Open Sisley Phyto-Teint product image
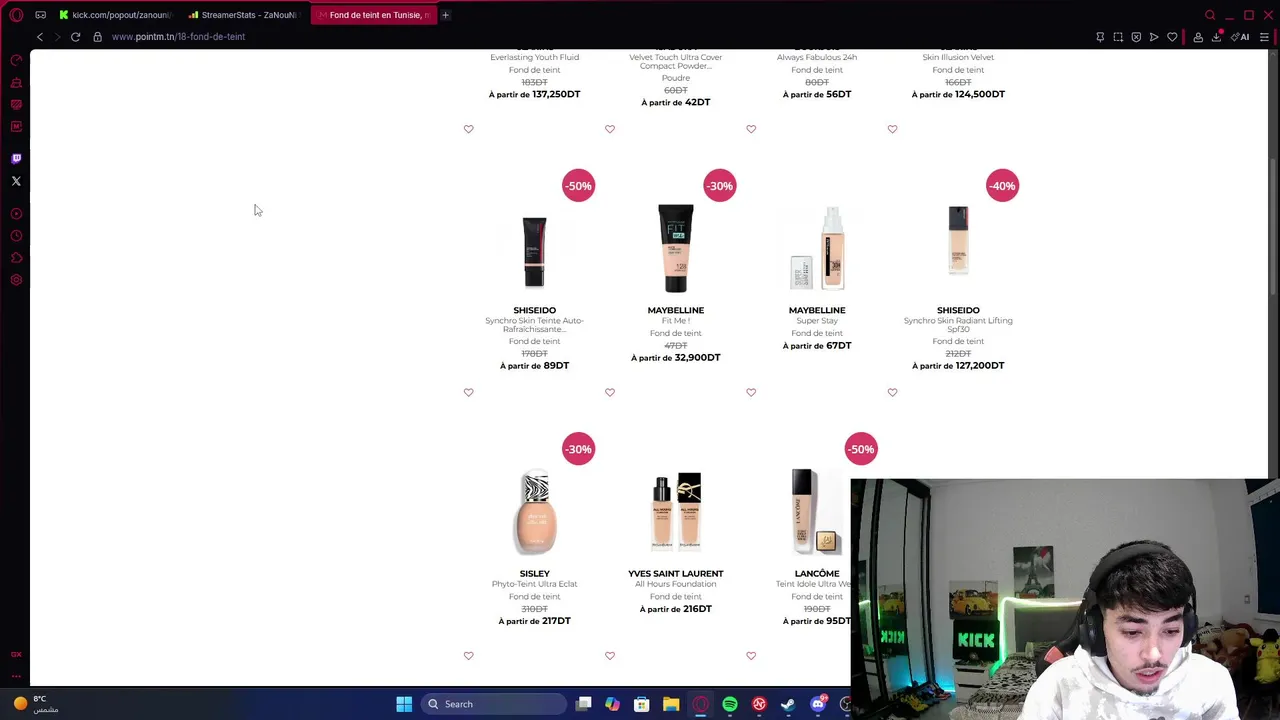 click(534, 511)
